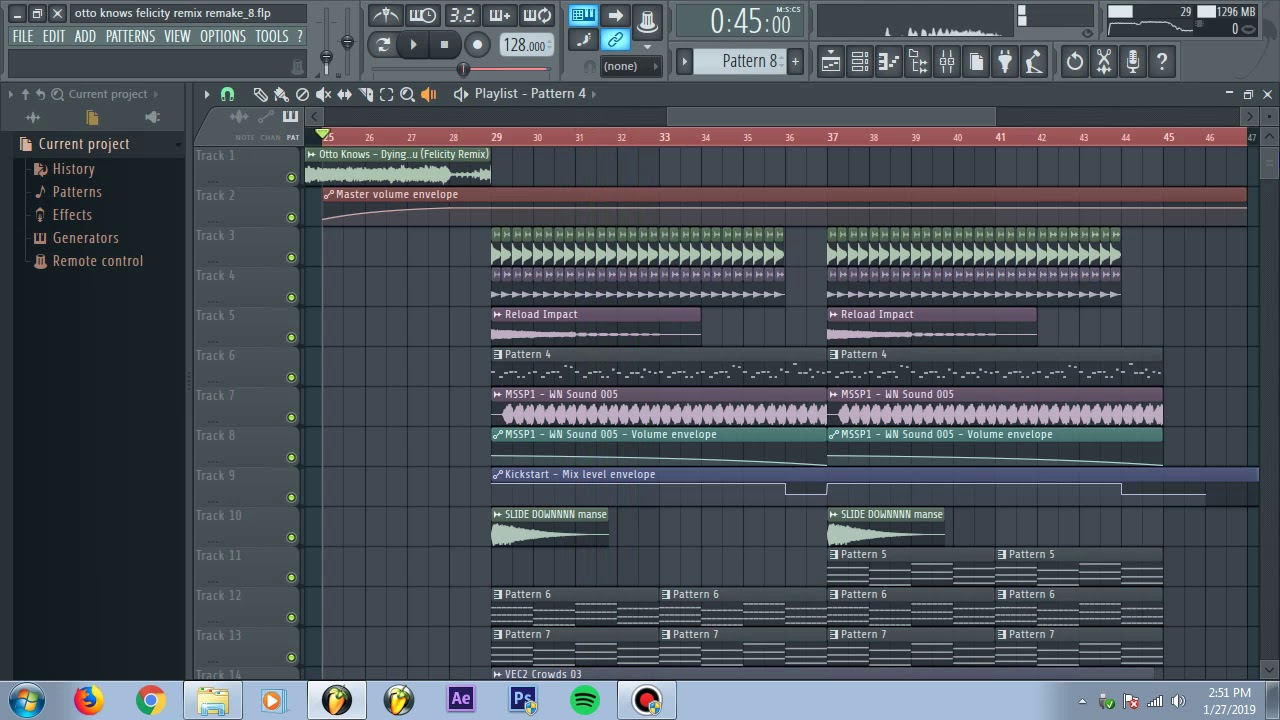
Task: Click the play button in transport
Action: click(413, 44)
